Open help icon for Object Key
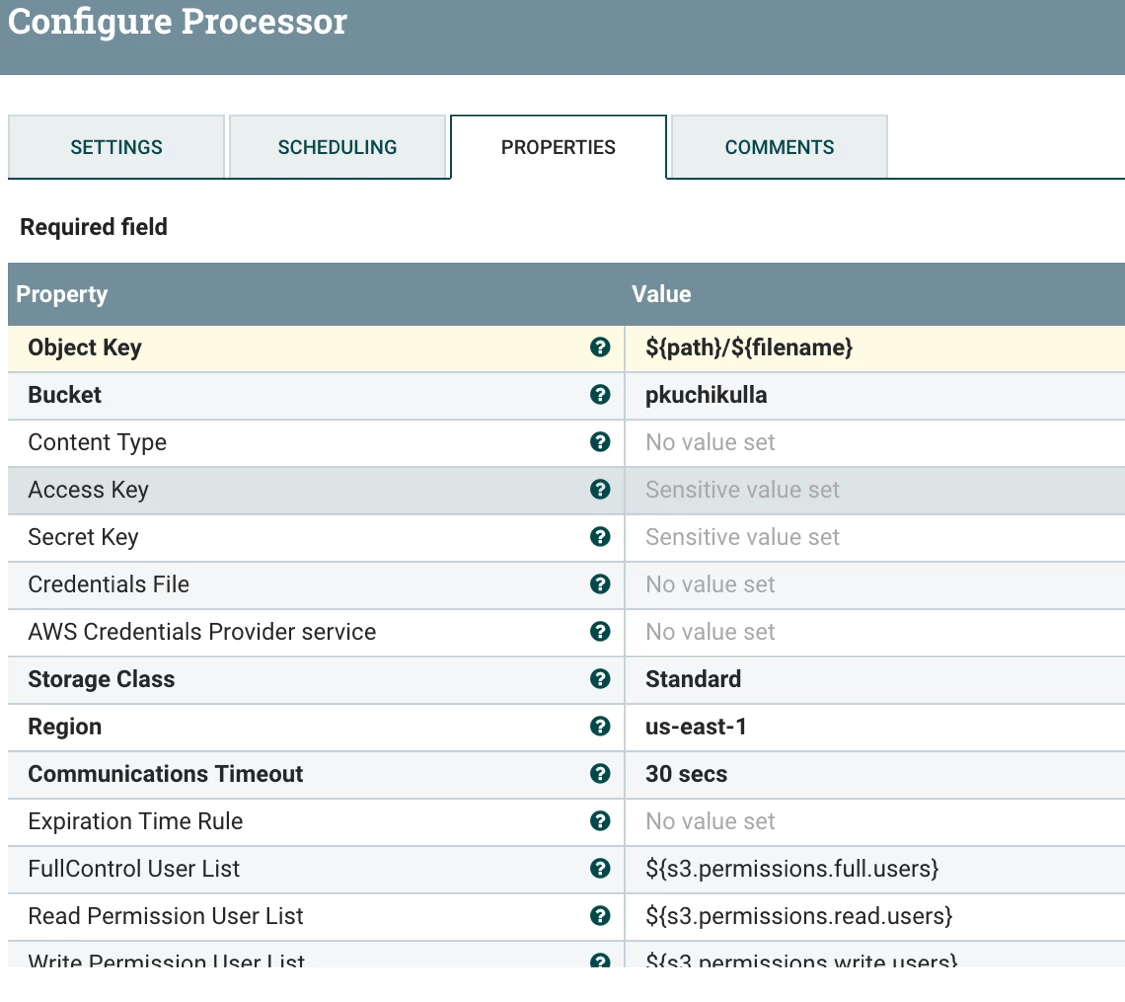 click(600, 348)
